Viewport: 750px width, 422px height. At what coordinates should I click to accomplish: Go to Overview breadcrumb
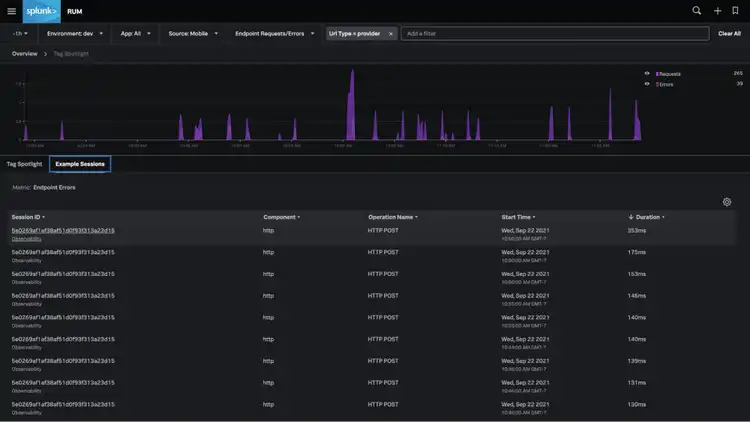click(24, 53)
